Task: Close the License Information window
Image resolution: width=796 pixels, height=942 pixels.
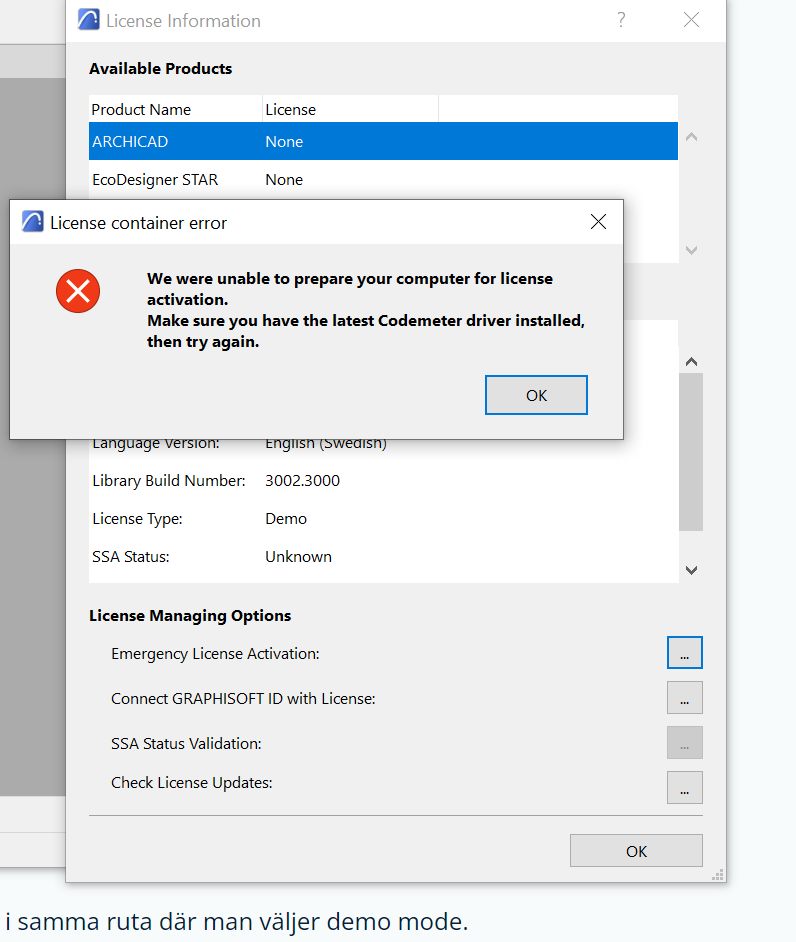Action: pyautogui.click(x=691, y=20)
